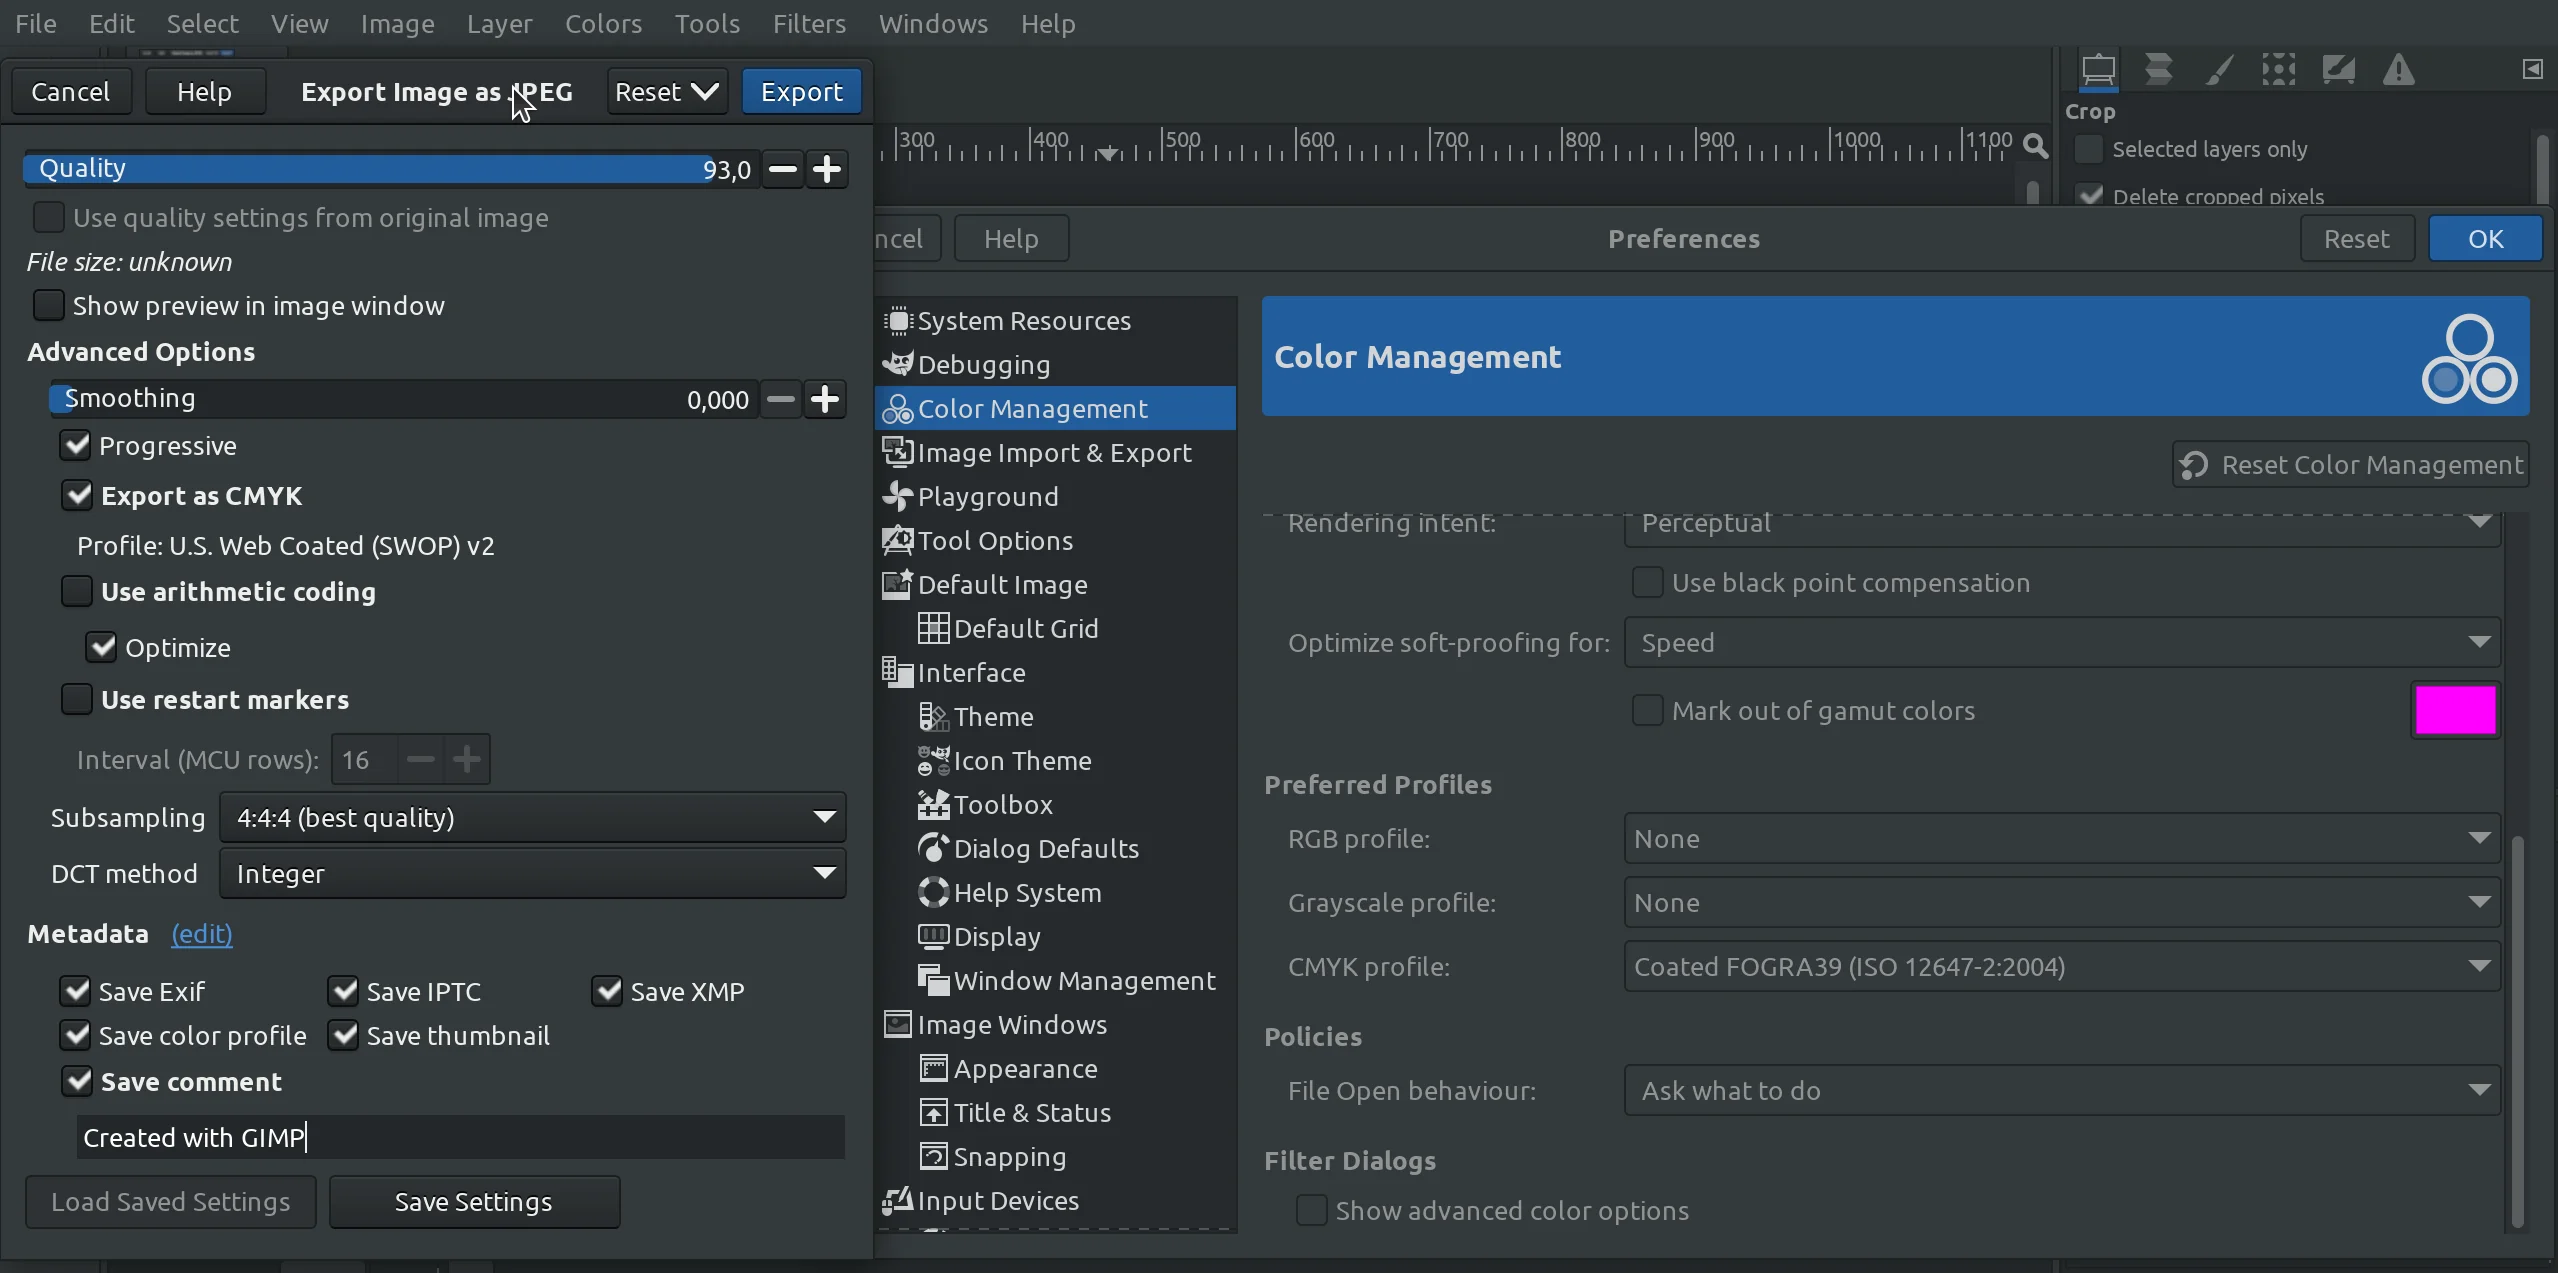Select Toolbox preferences page
Viewport: 2558px width, 1273px height.
point(1056,805)
